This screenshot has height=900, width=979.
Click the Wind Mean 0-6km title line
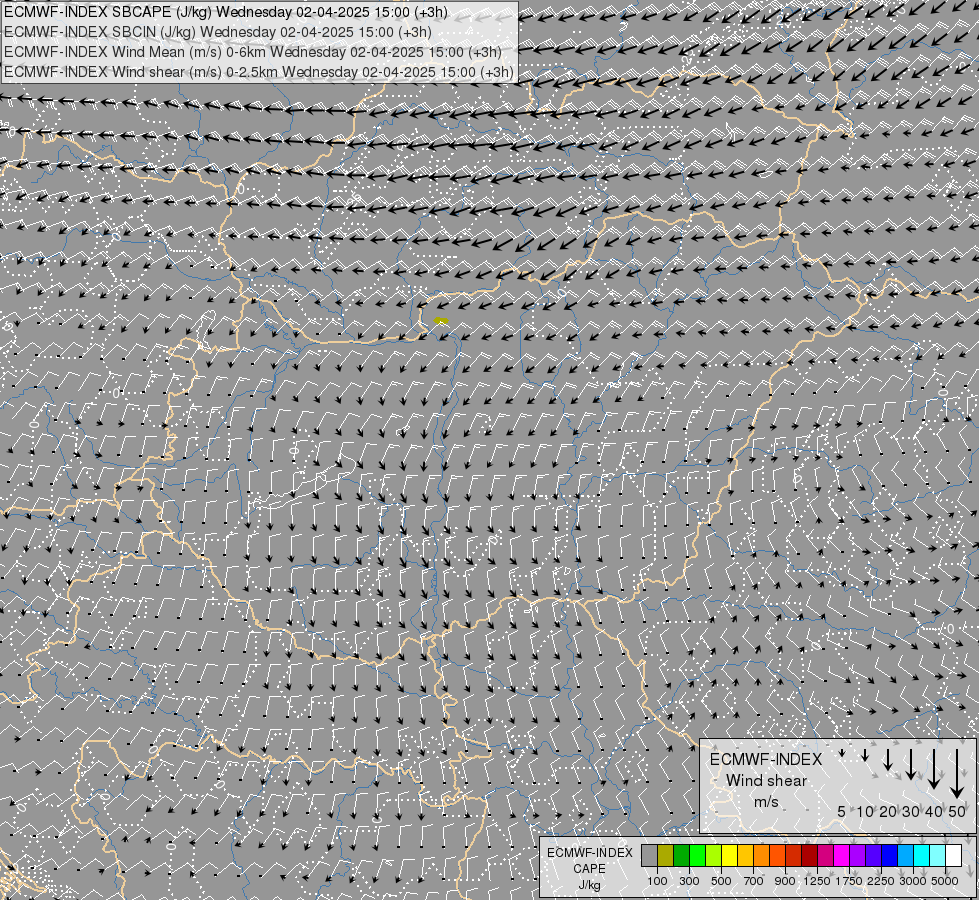[x=252, y=52]
